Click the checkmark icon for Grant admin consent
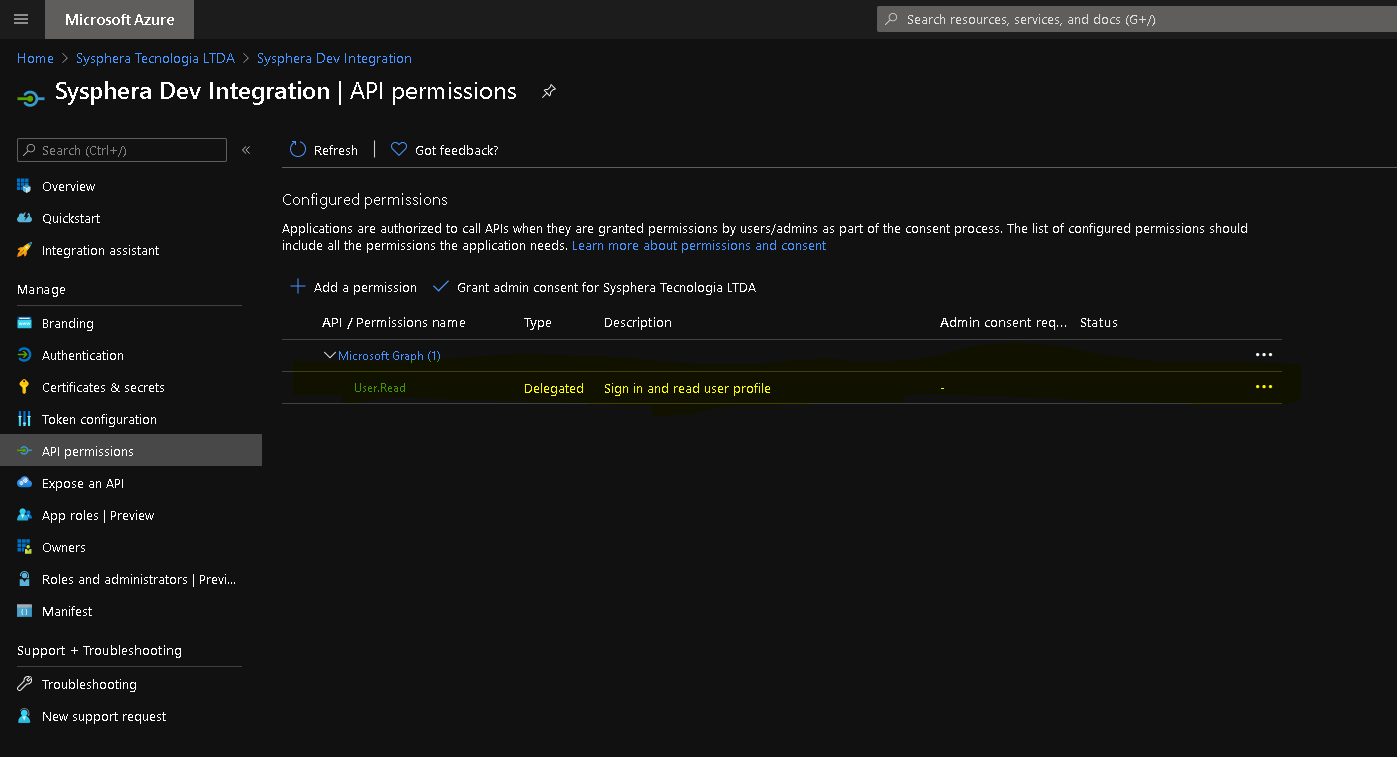Image resolution: width=1397 pixels, height=757 pixels. (440, 286)
